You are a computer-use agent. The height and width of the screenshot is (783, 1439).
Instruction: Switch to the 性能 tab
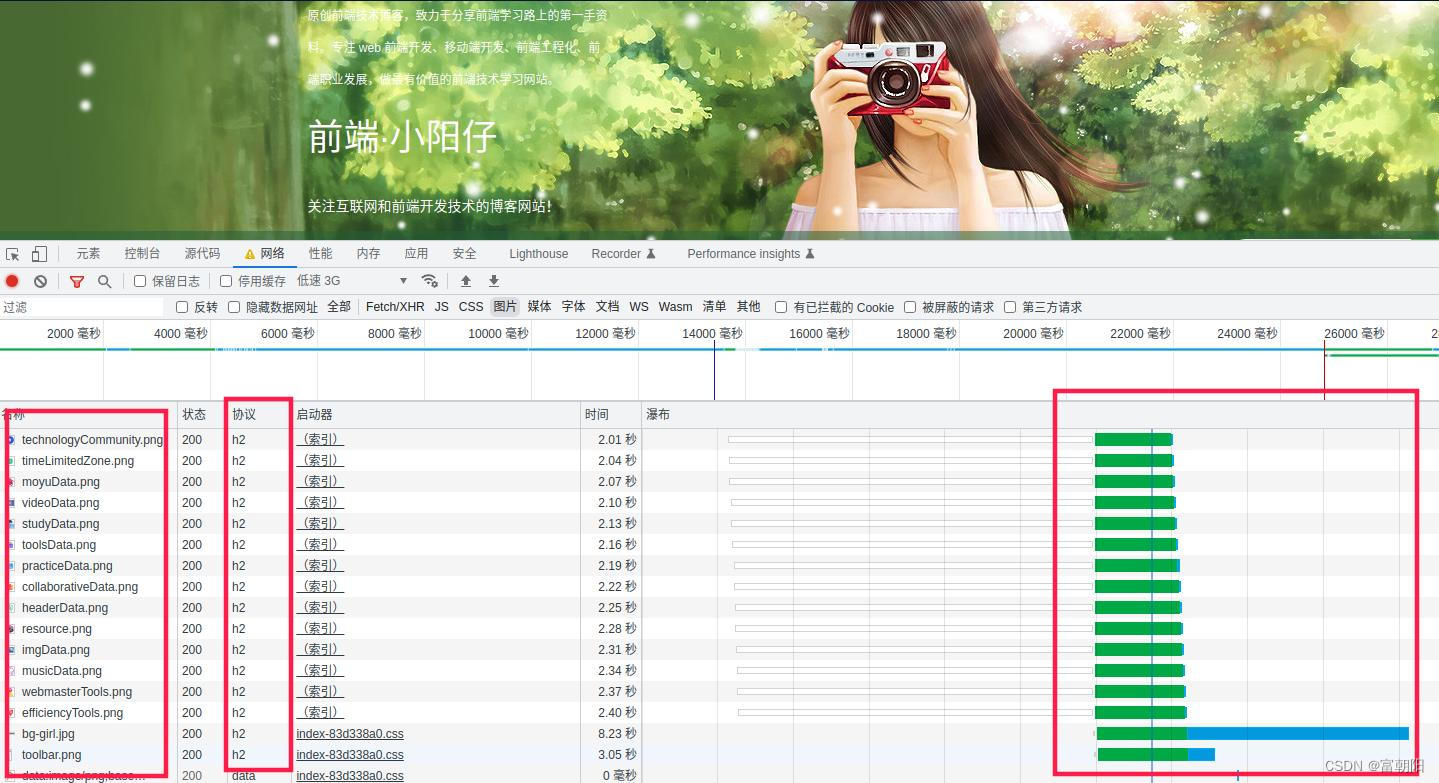[319, 253]
